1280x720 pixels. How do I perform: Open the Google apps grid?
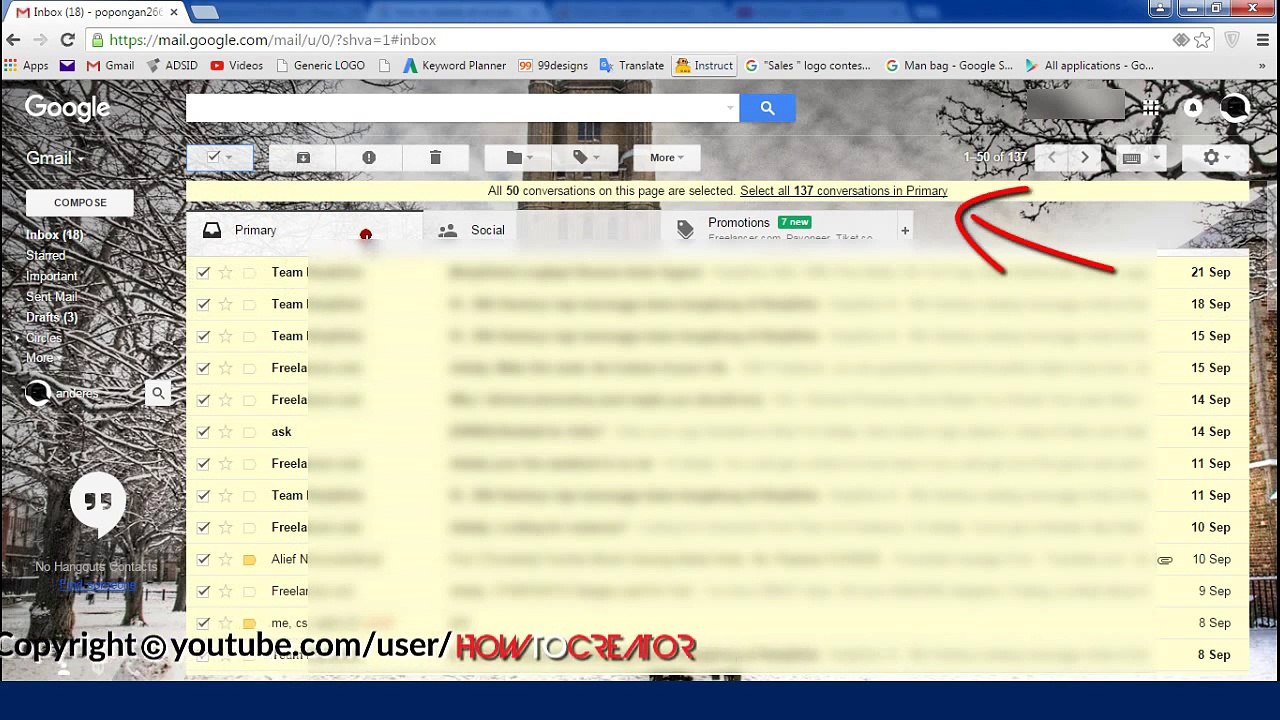pos(1151,108)
